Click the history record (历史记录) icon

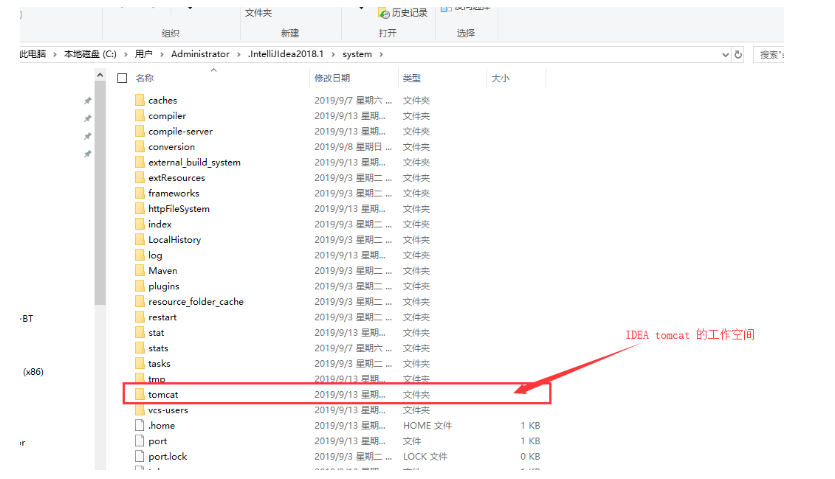[383, 13]
